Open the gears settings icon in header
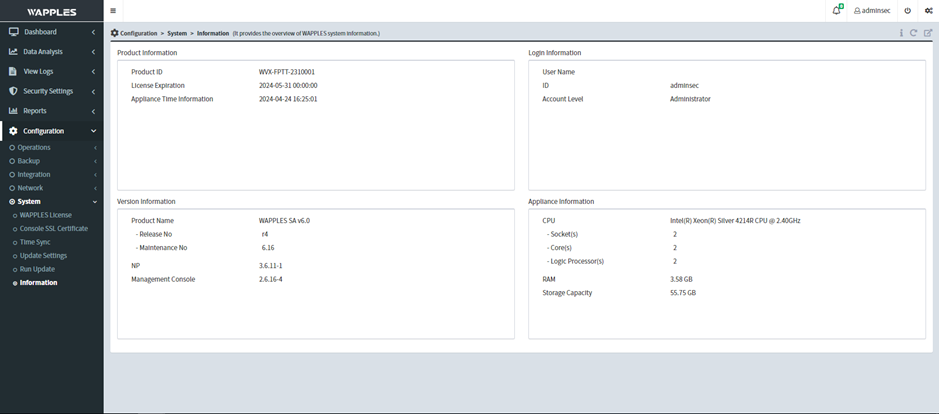This screenshot has height=414, width=939. [928, 10]
